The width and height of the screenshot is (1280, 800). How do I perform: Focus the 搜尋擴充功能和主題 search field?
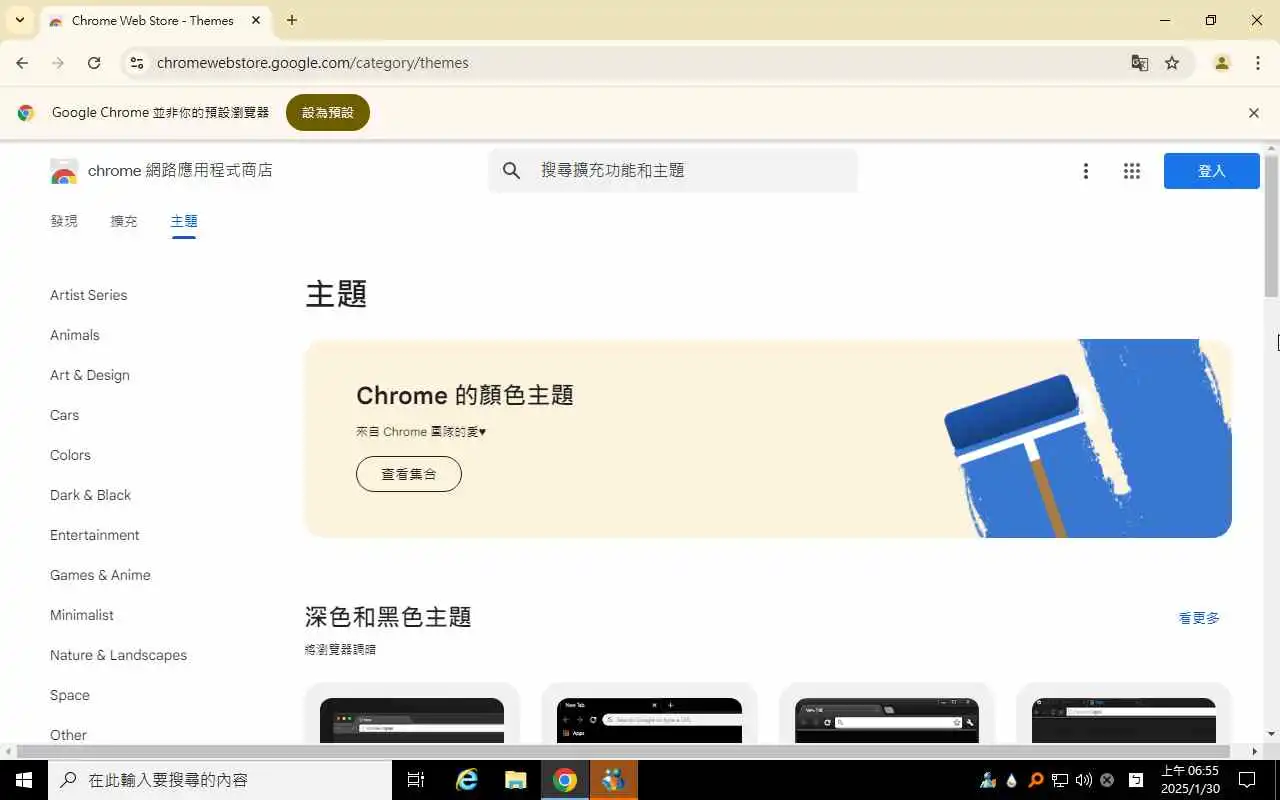(x=673, y=171)
